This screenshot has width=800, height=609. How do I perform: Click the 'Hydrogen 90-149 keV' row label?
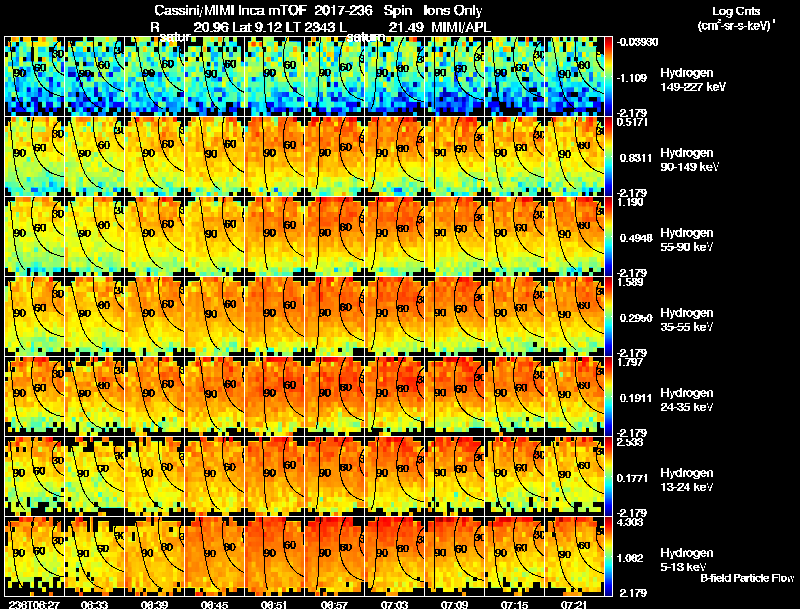[x=689, y=160]
